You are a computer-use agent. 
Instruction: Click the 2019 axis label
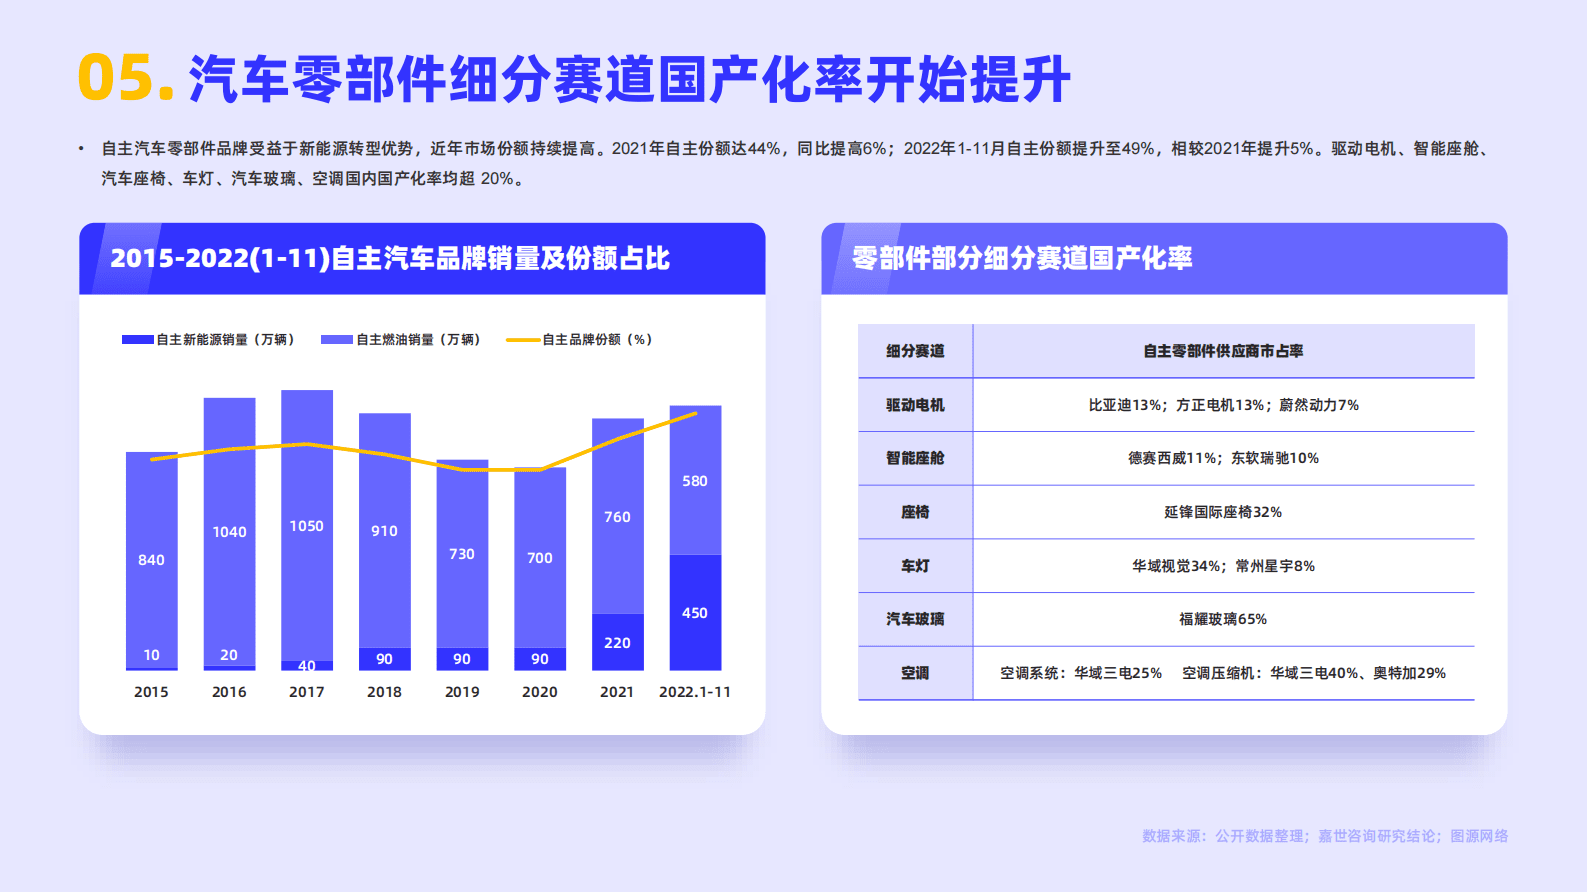pos(462,692)
